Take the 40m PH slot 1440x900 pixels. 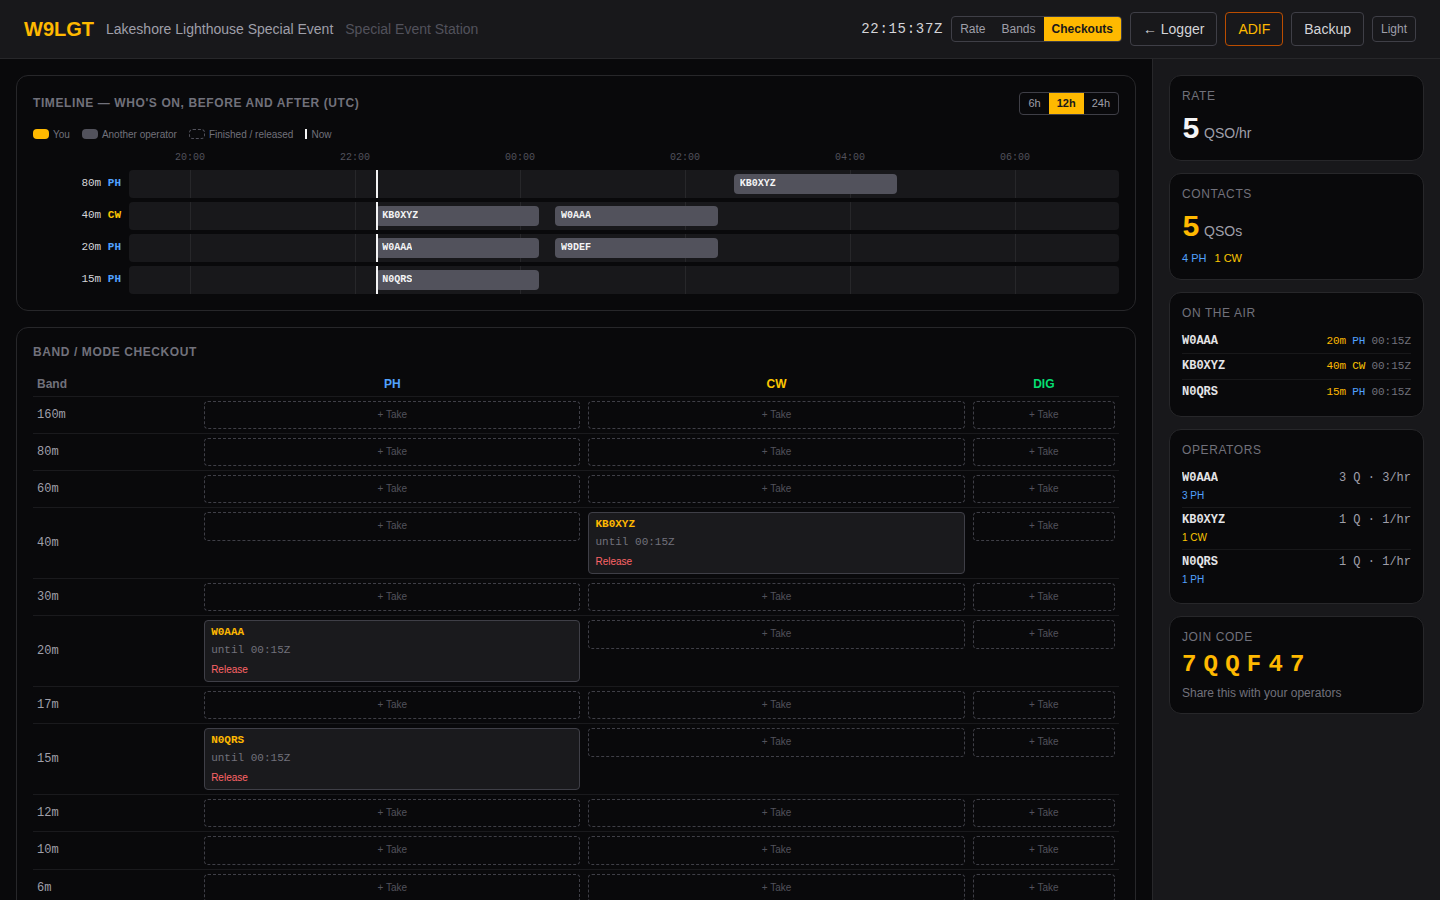(x=392, y=526)
